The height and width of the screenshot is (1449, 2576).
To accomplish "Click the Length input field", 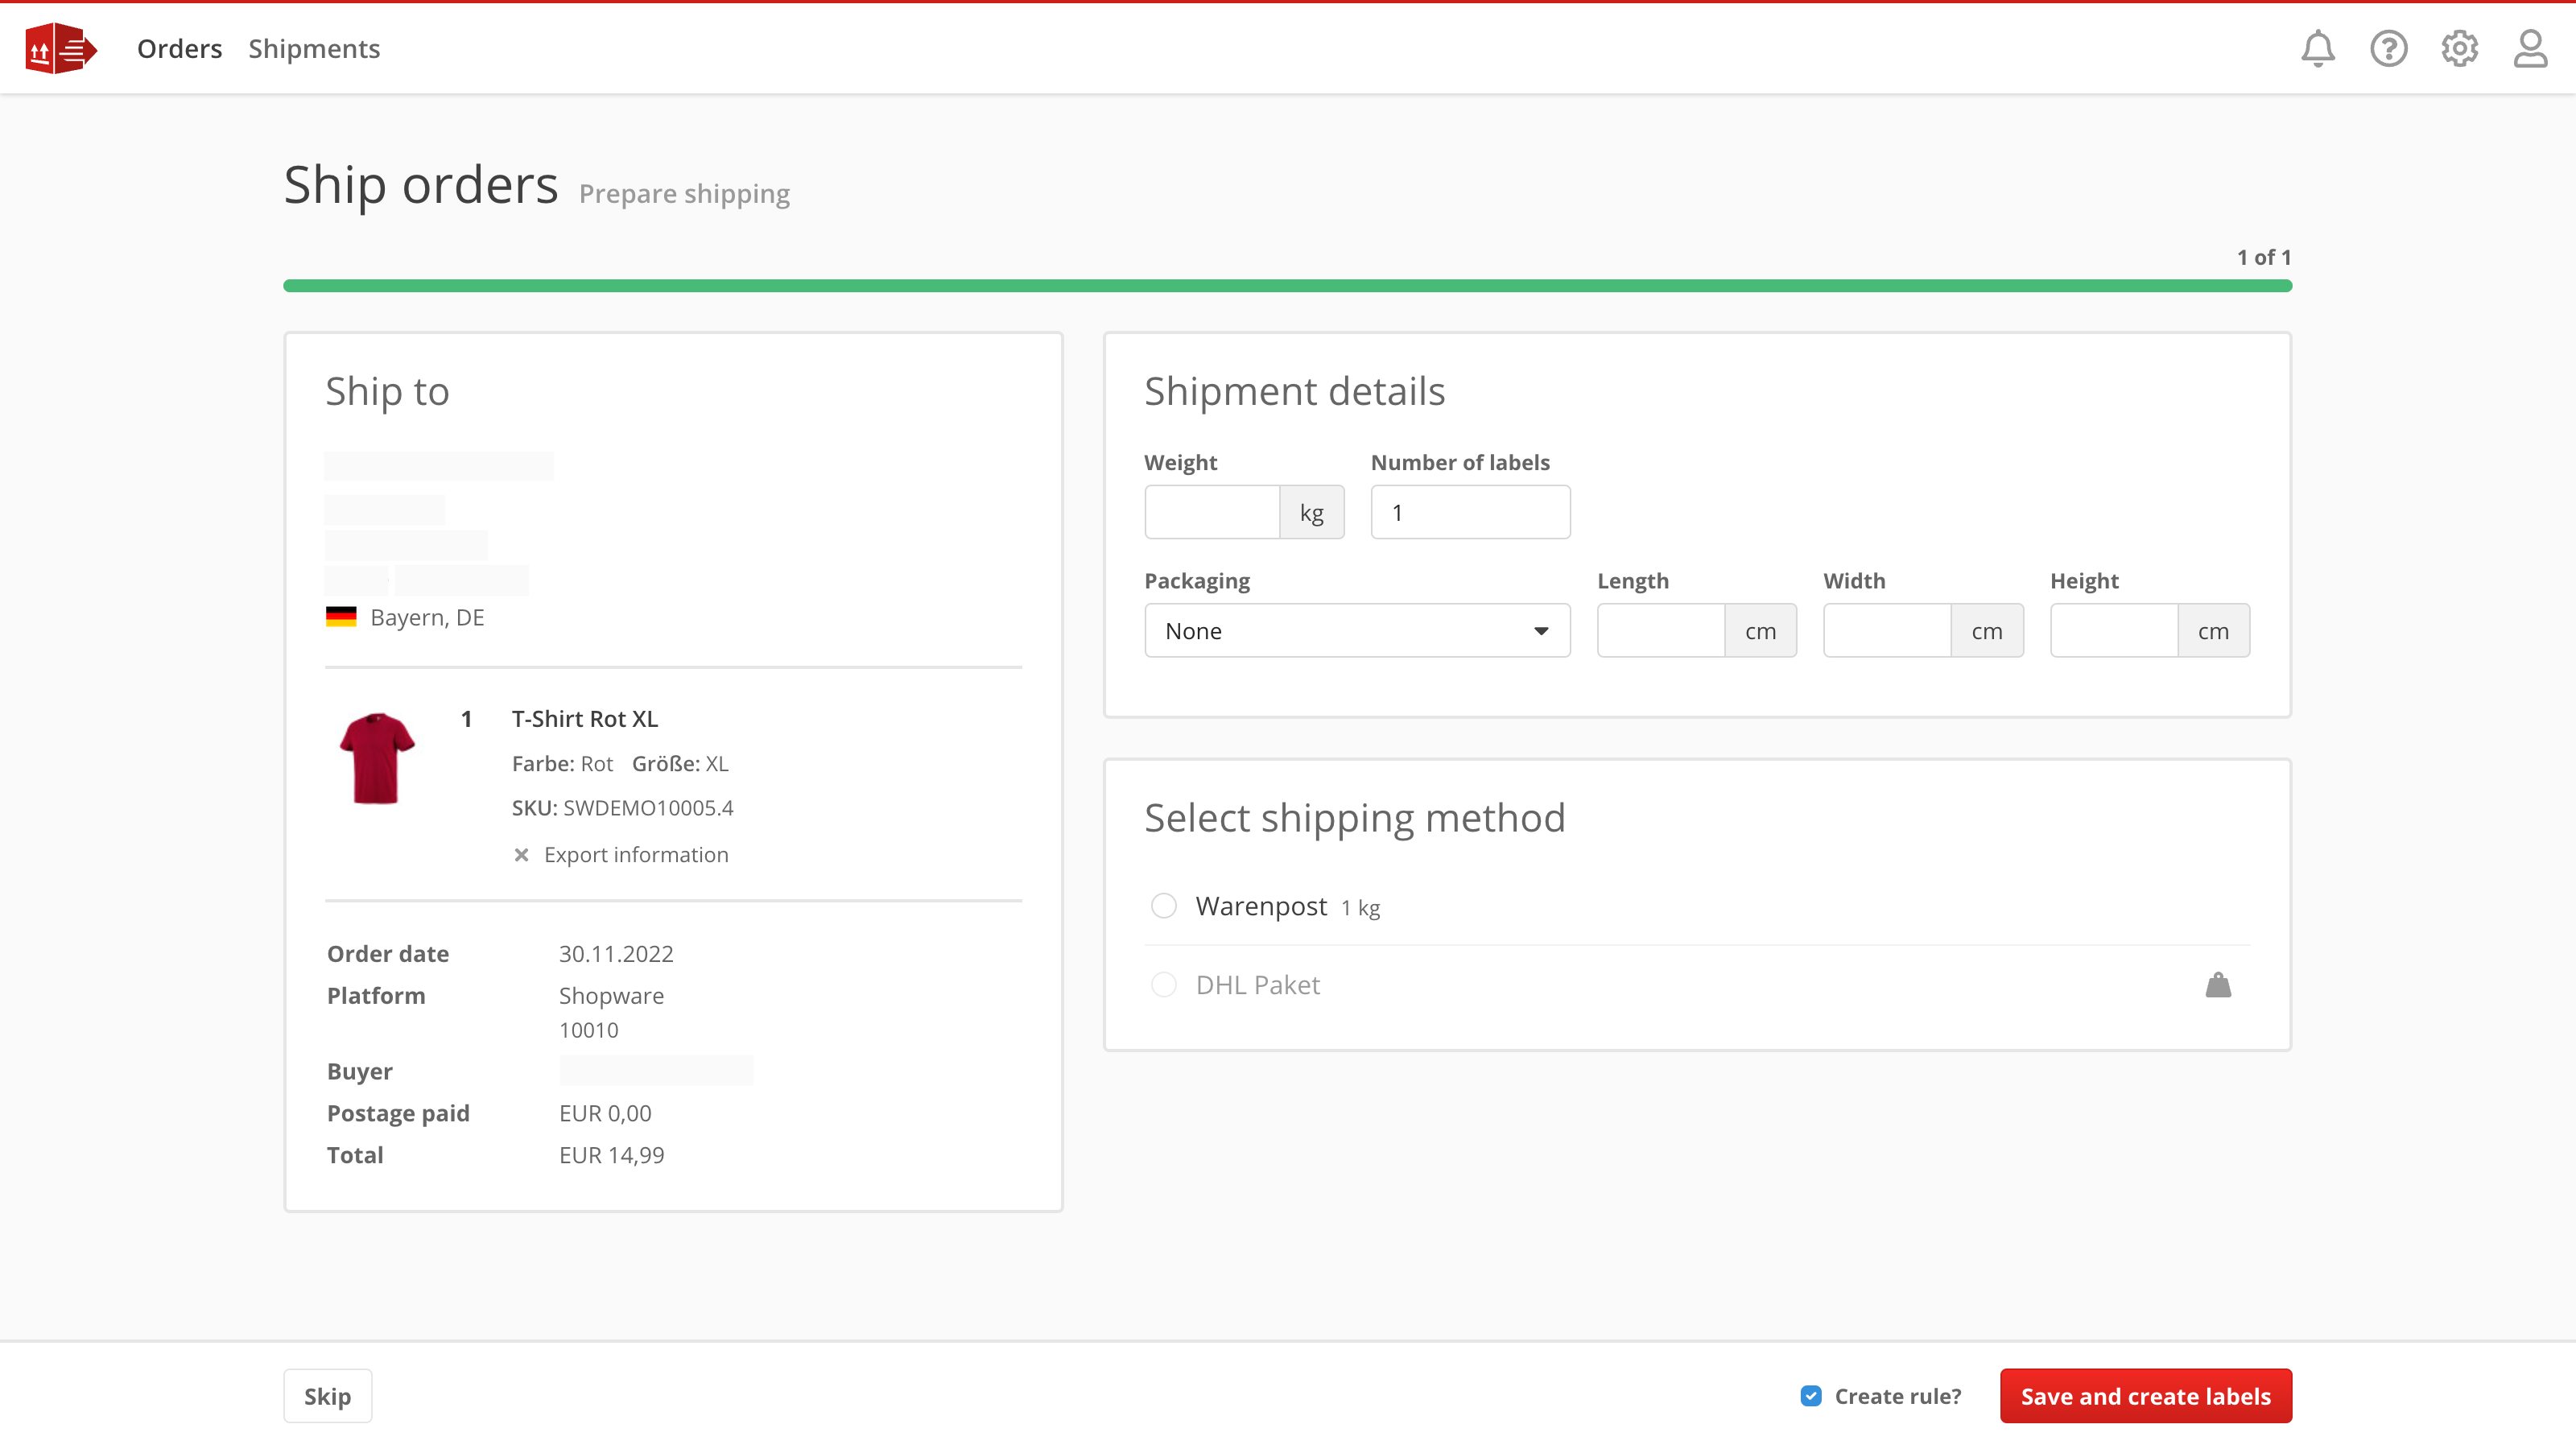I will click(1660, 631).
